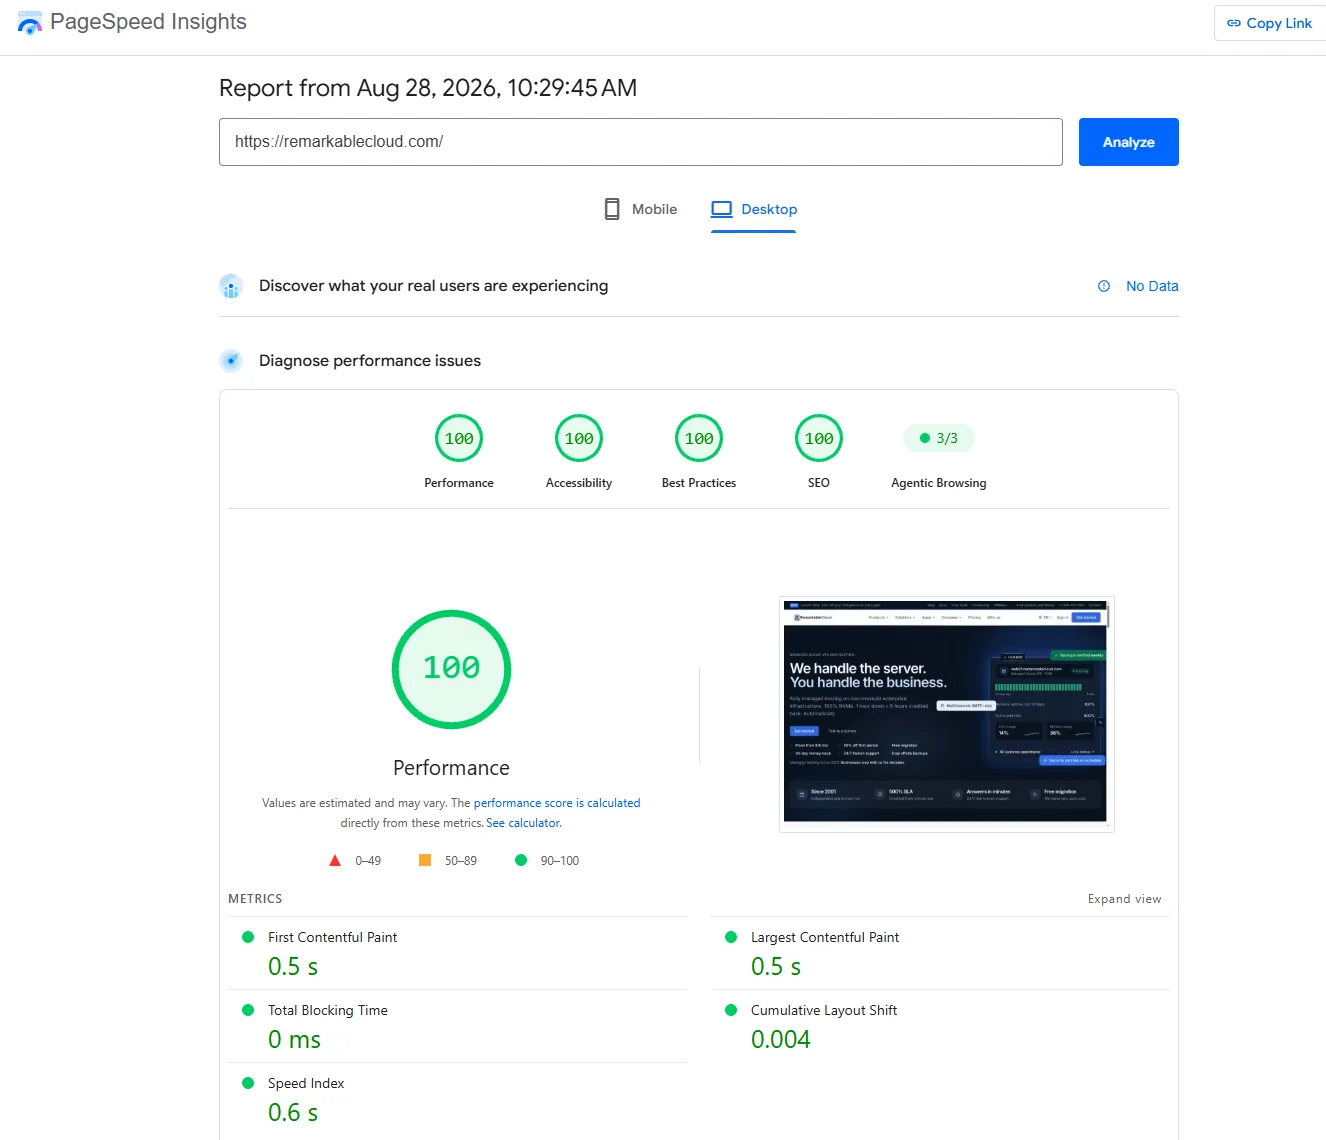Click Largest Contentful Paint metric label
This screenshot has width=1326, height=1140.
coord(825,937)
